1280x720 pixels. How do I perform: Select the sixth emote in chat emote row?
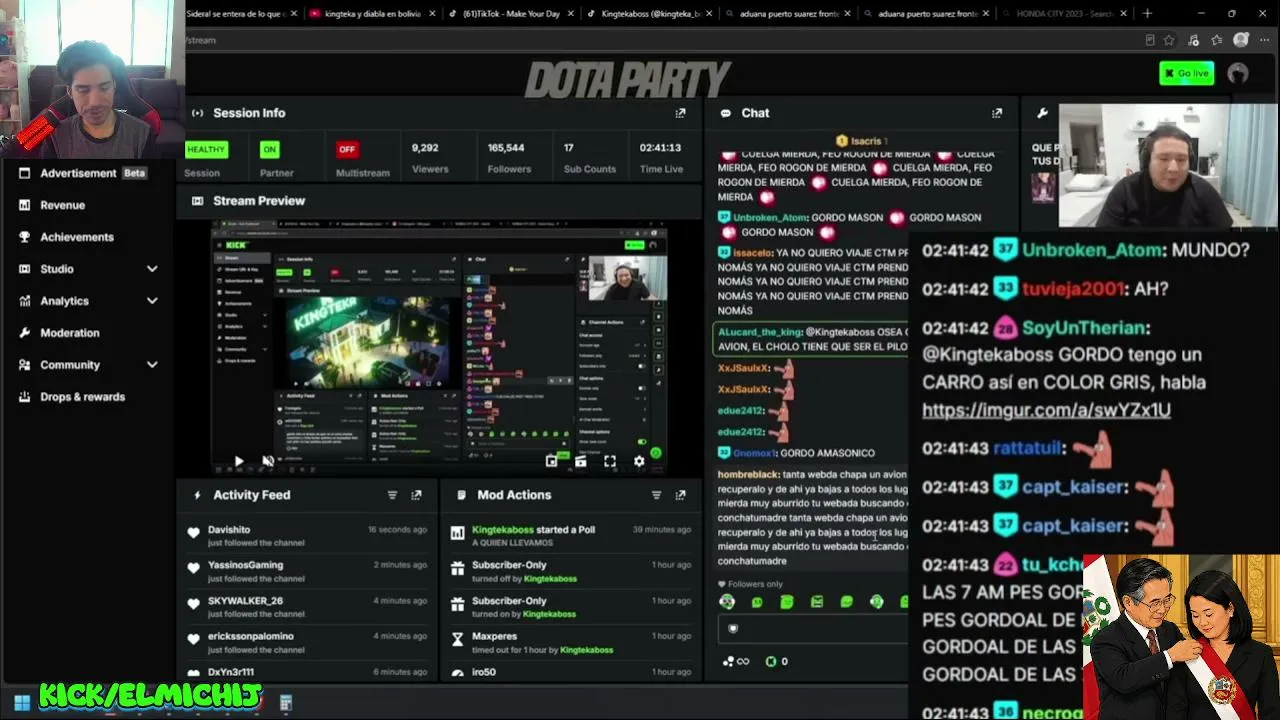[877, 602]
